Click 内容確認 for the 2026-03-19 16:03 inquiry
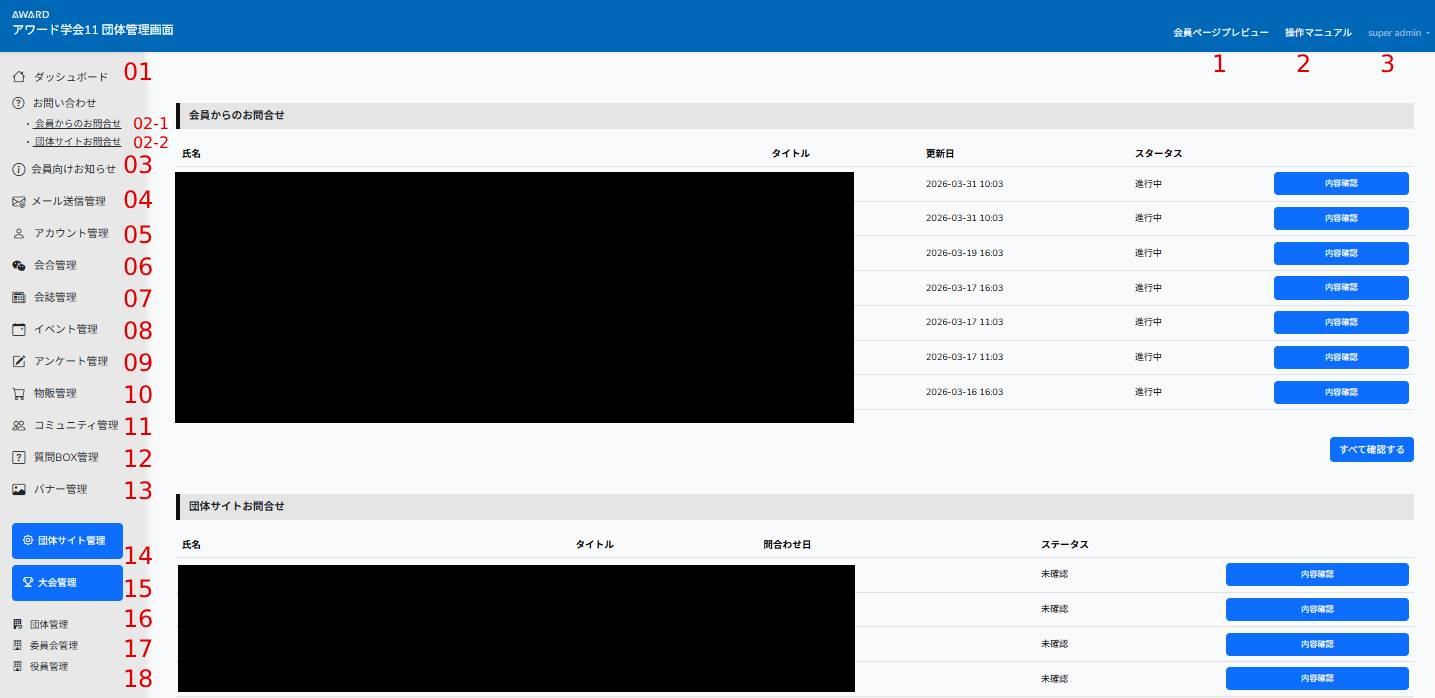This screenshot has height=698, width=1435. click(x=1340, y=253)
